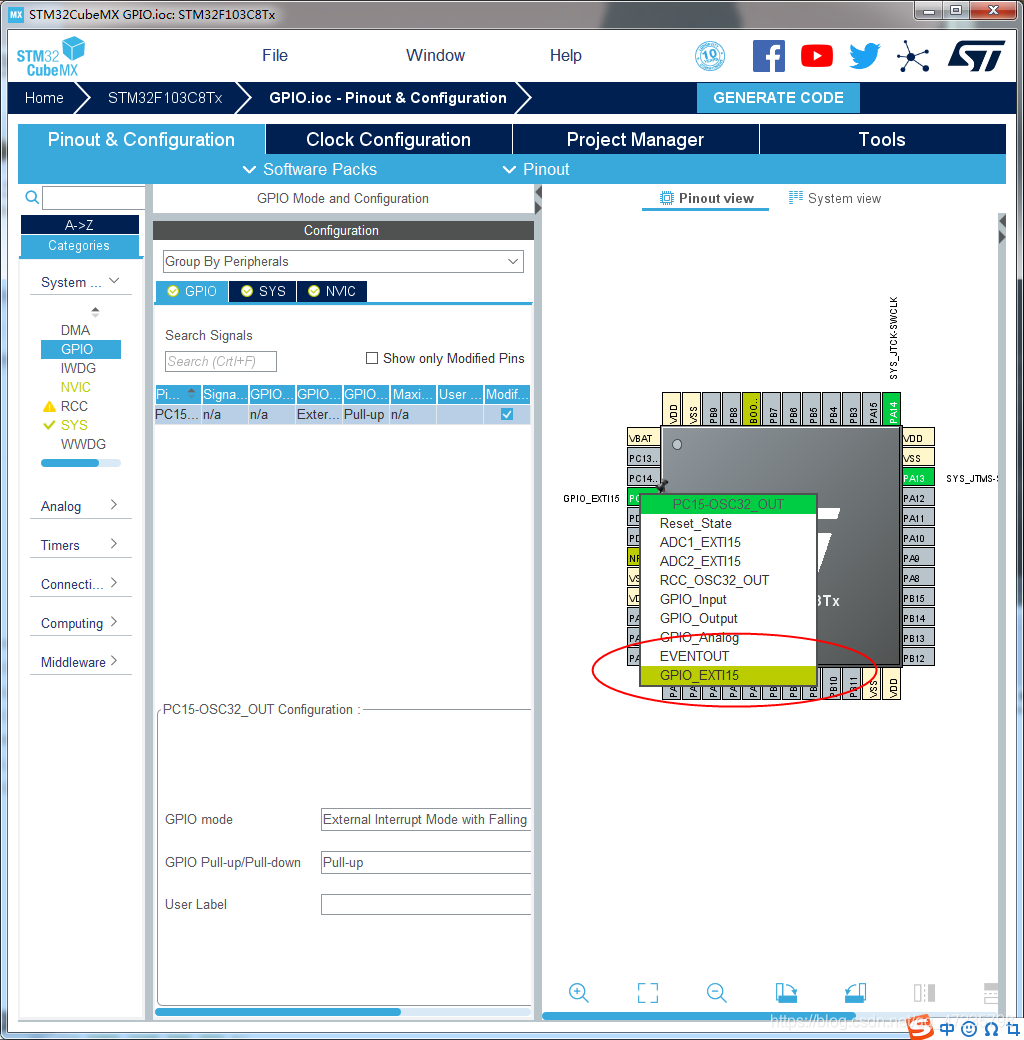Click the STM32CubeMX logo
Viewport: 1024px width, 1040px height.
[x=51, y=57]
